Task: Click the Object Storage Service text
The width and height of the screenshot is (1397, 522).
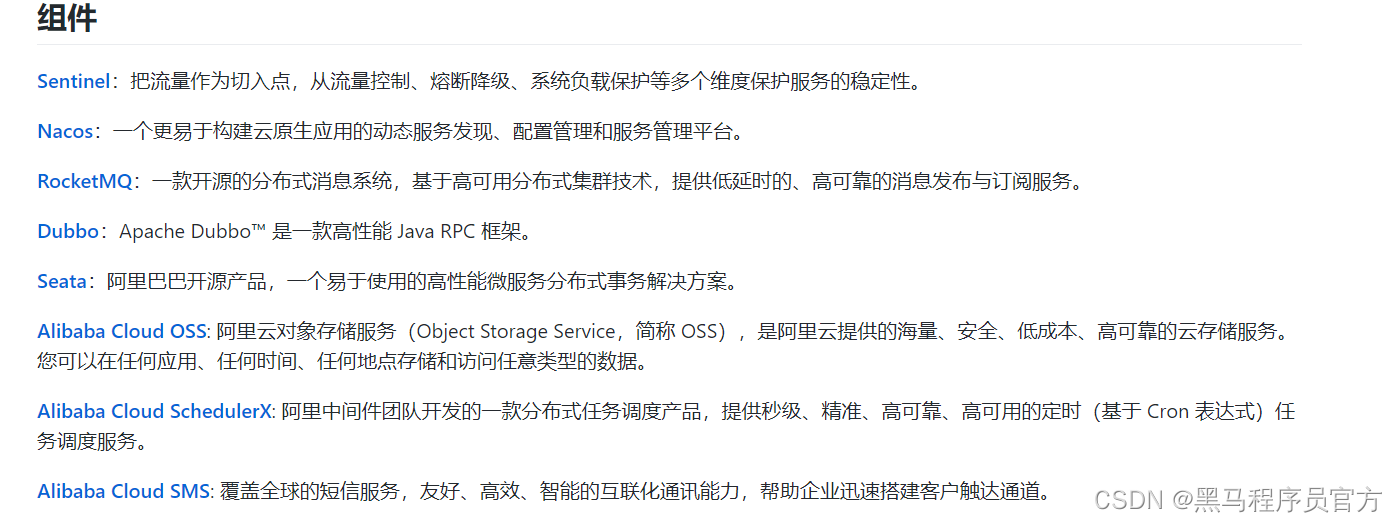Action: (x=516, y=332)
